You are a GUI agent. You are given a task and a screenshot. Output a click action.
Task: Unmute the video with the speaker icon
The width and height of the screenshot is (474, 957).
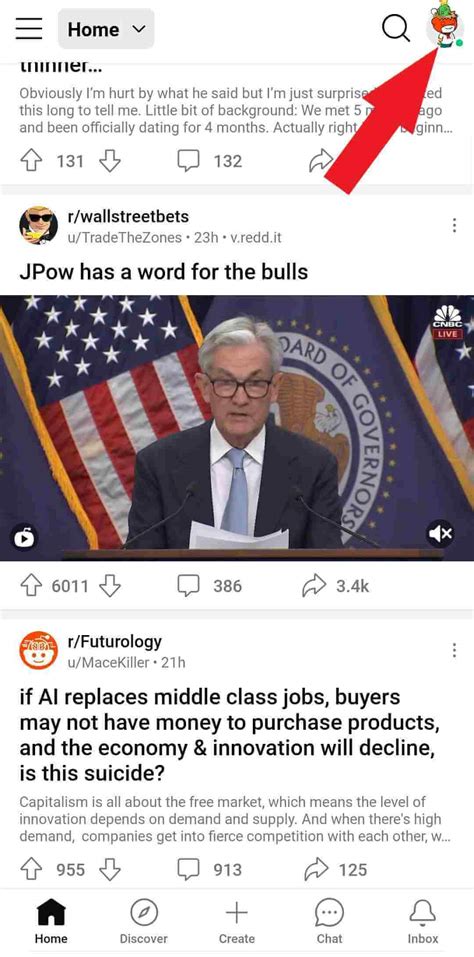(440, 533)
